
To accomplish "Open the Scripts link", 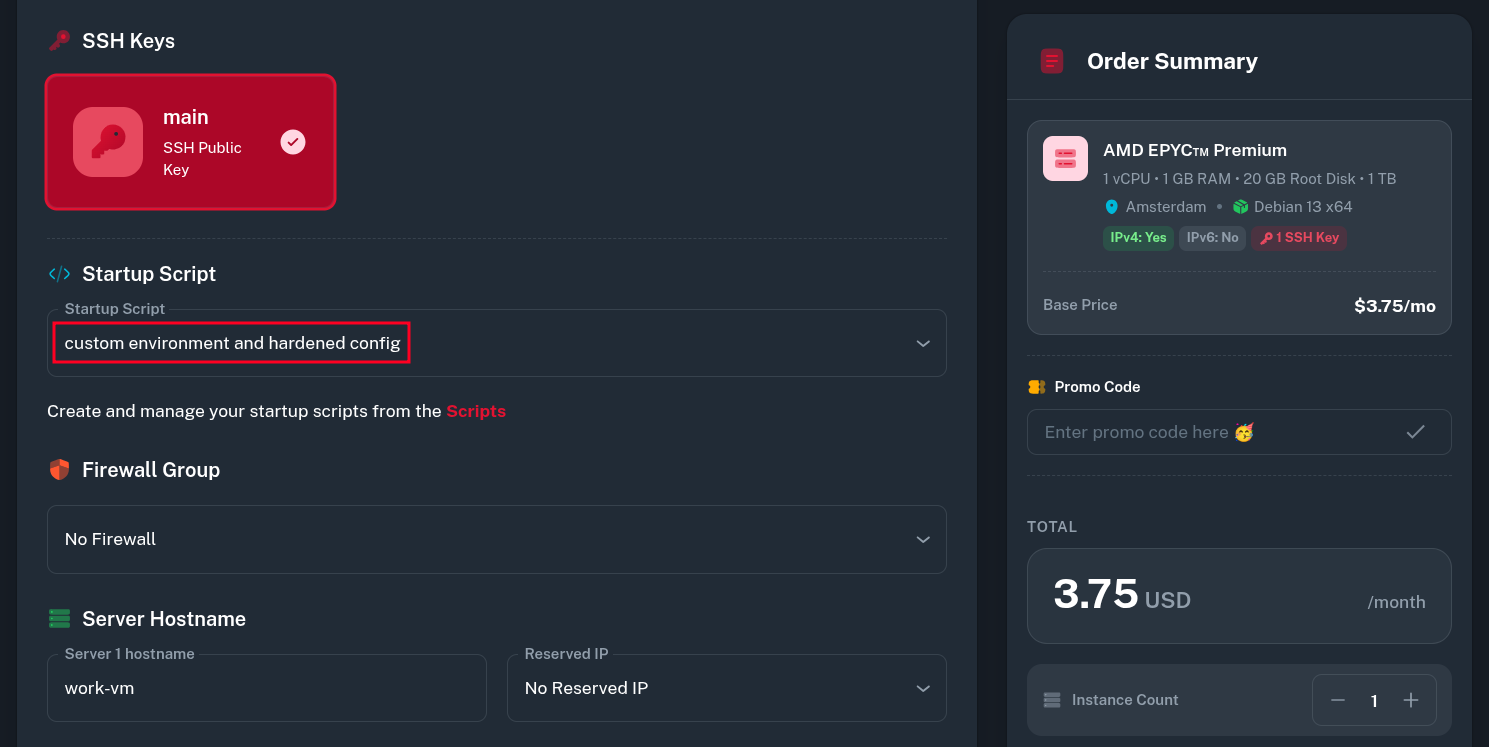I will coord(476,411).
